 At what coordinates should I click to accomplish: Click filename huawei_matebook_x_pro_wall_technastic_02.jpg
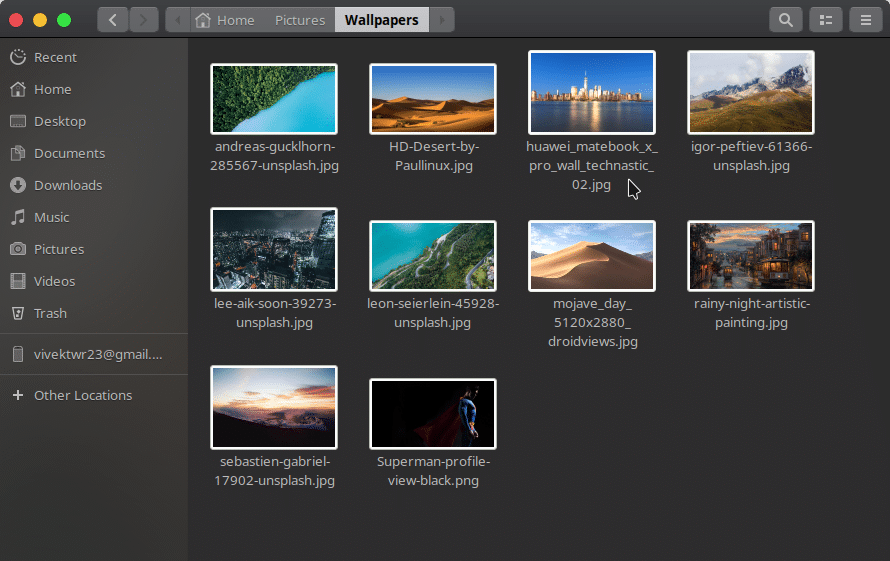(x=592, y=165)
